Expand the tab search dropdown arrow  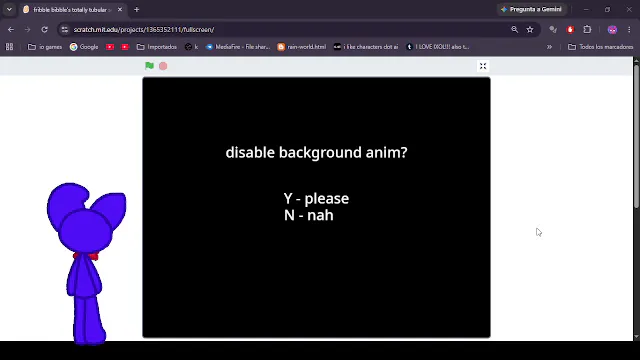(x=9, y=9)
